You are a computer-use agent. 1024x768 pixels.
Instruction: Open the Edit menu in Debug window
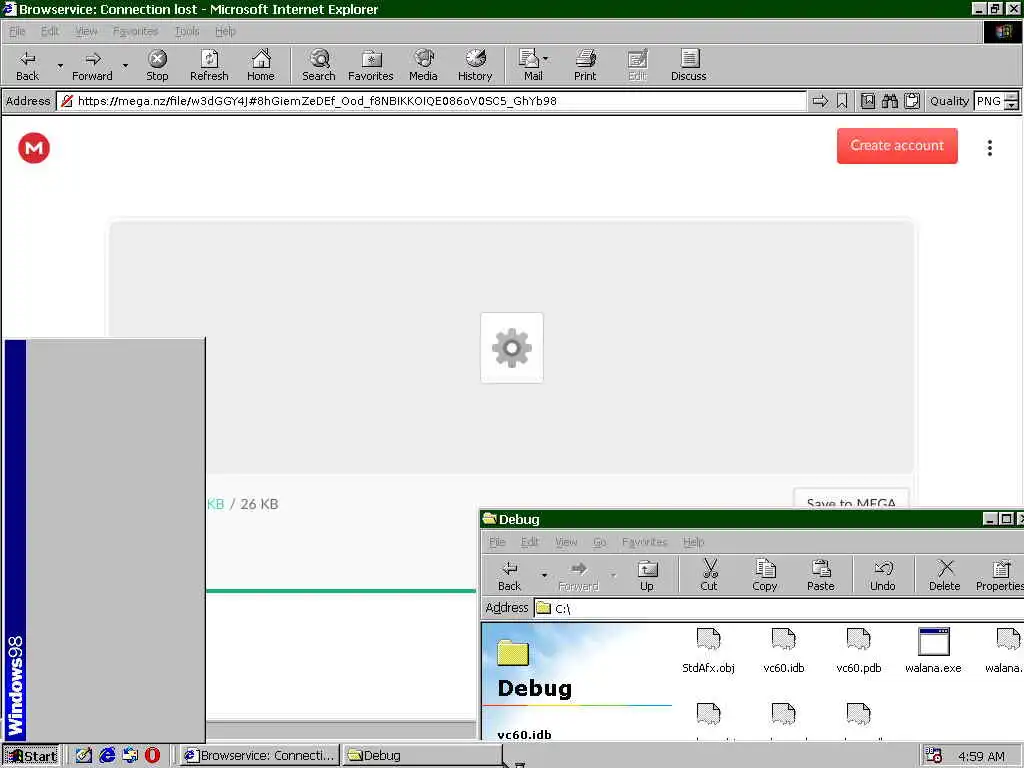pyautogui.click(x=530, y=542)
